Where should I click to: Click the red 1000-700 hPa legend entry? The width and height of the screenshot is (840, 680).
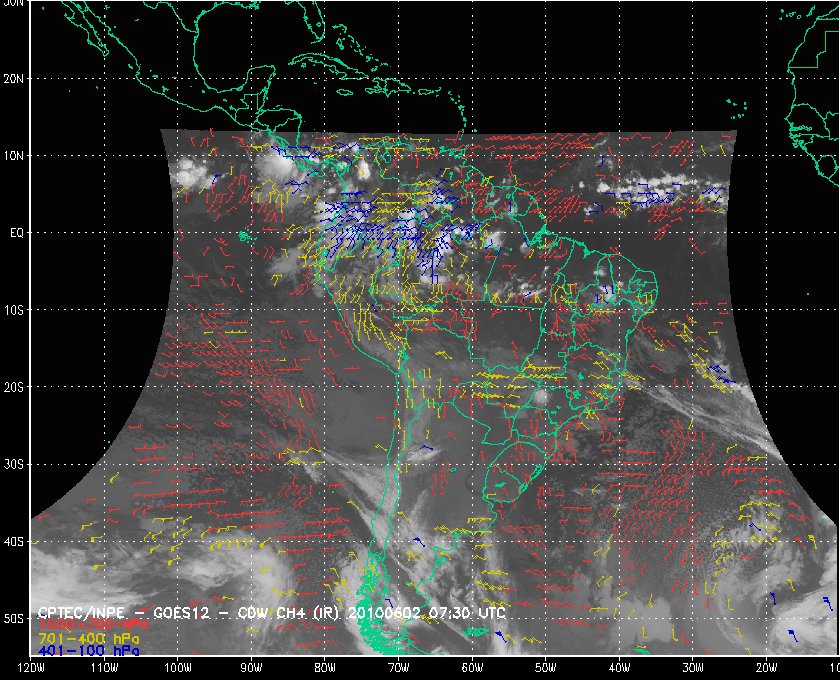93,625
